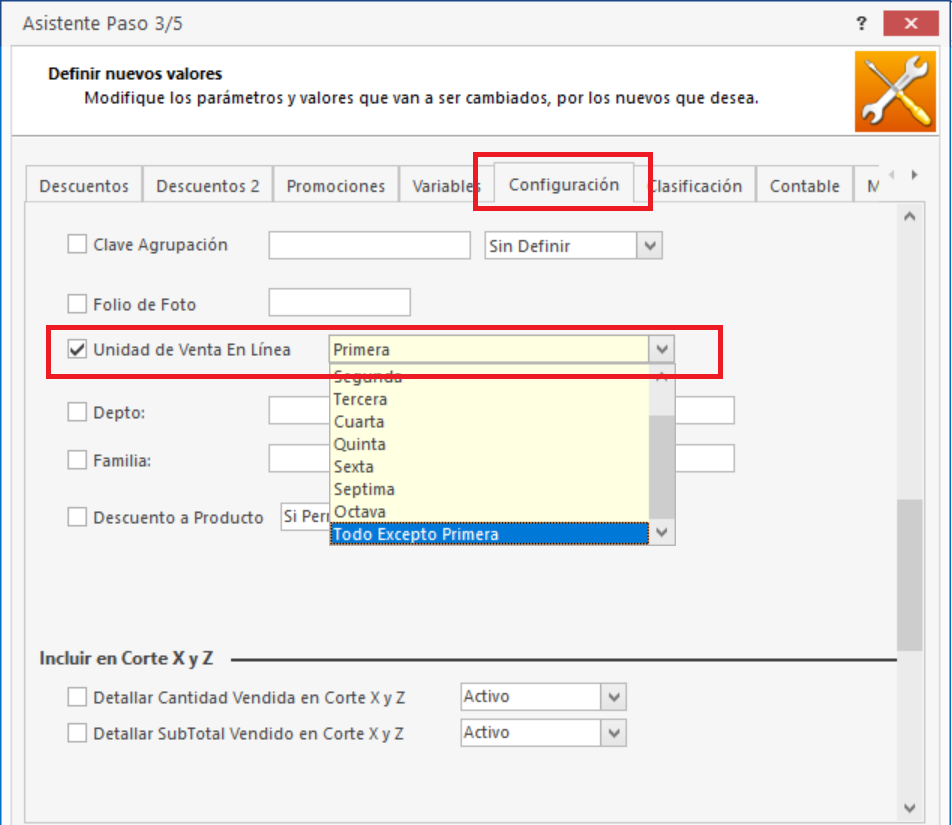Click the scrollbar up arrow

[x=909, y=215]
